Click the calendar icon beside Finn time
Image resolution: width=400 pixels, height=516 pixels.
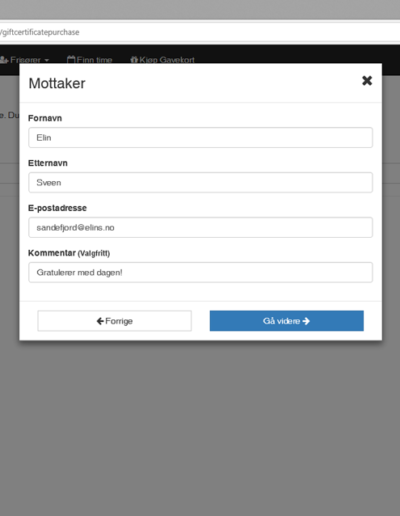pos(71,60)
